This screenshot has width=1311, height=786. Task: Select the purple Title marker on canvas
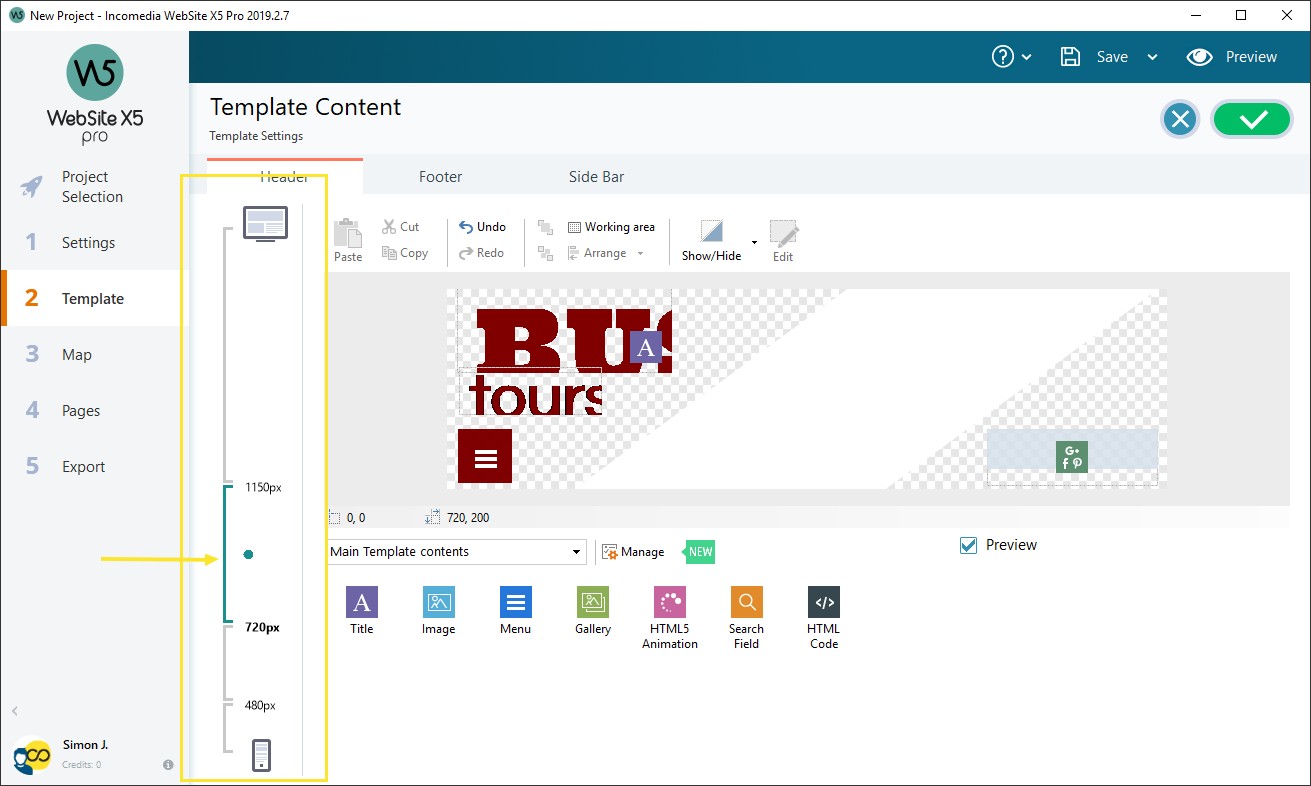coord(646,347)
